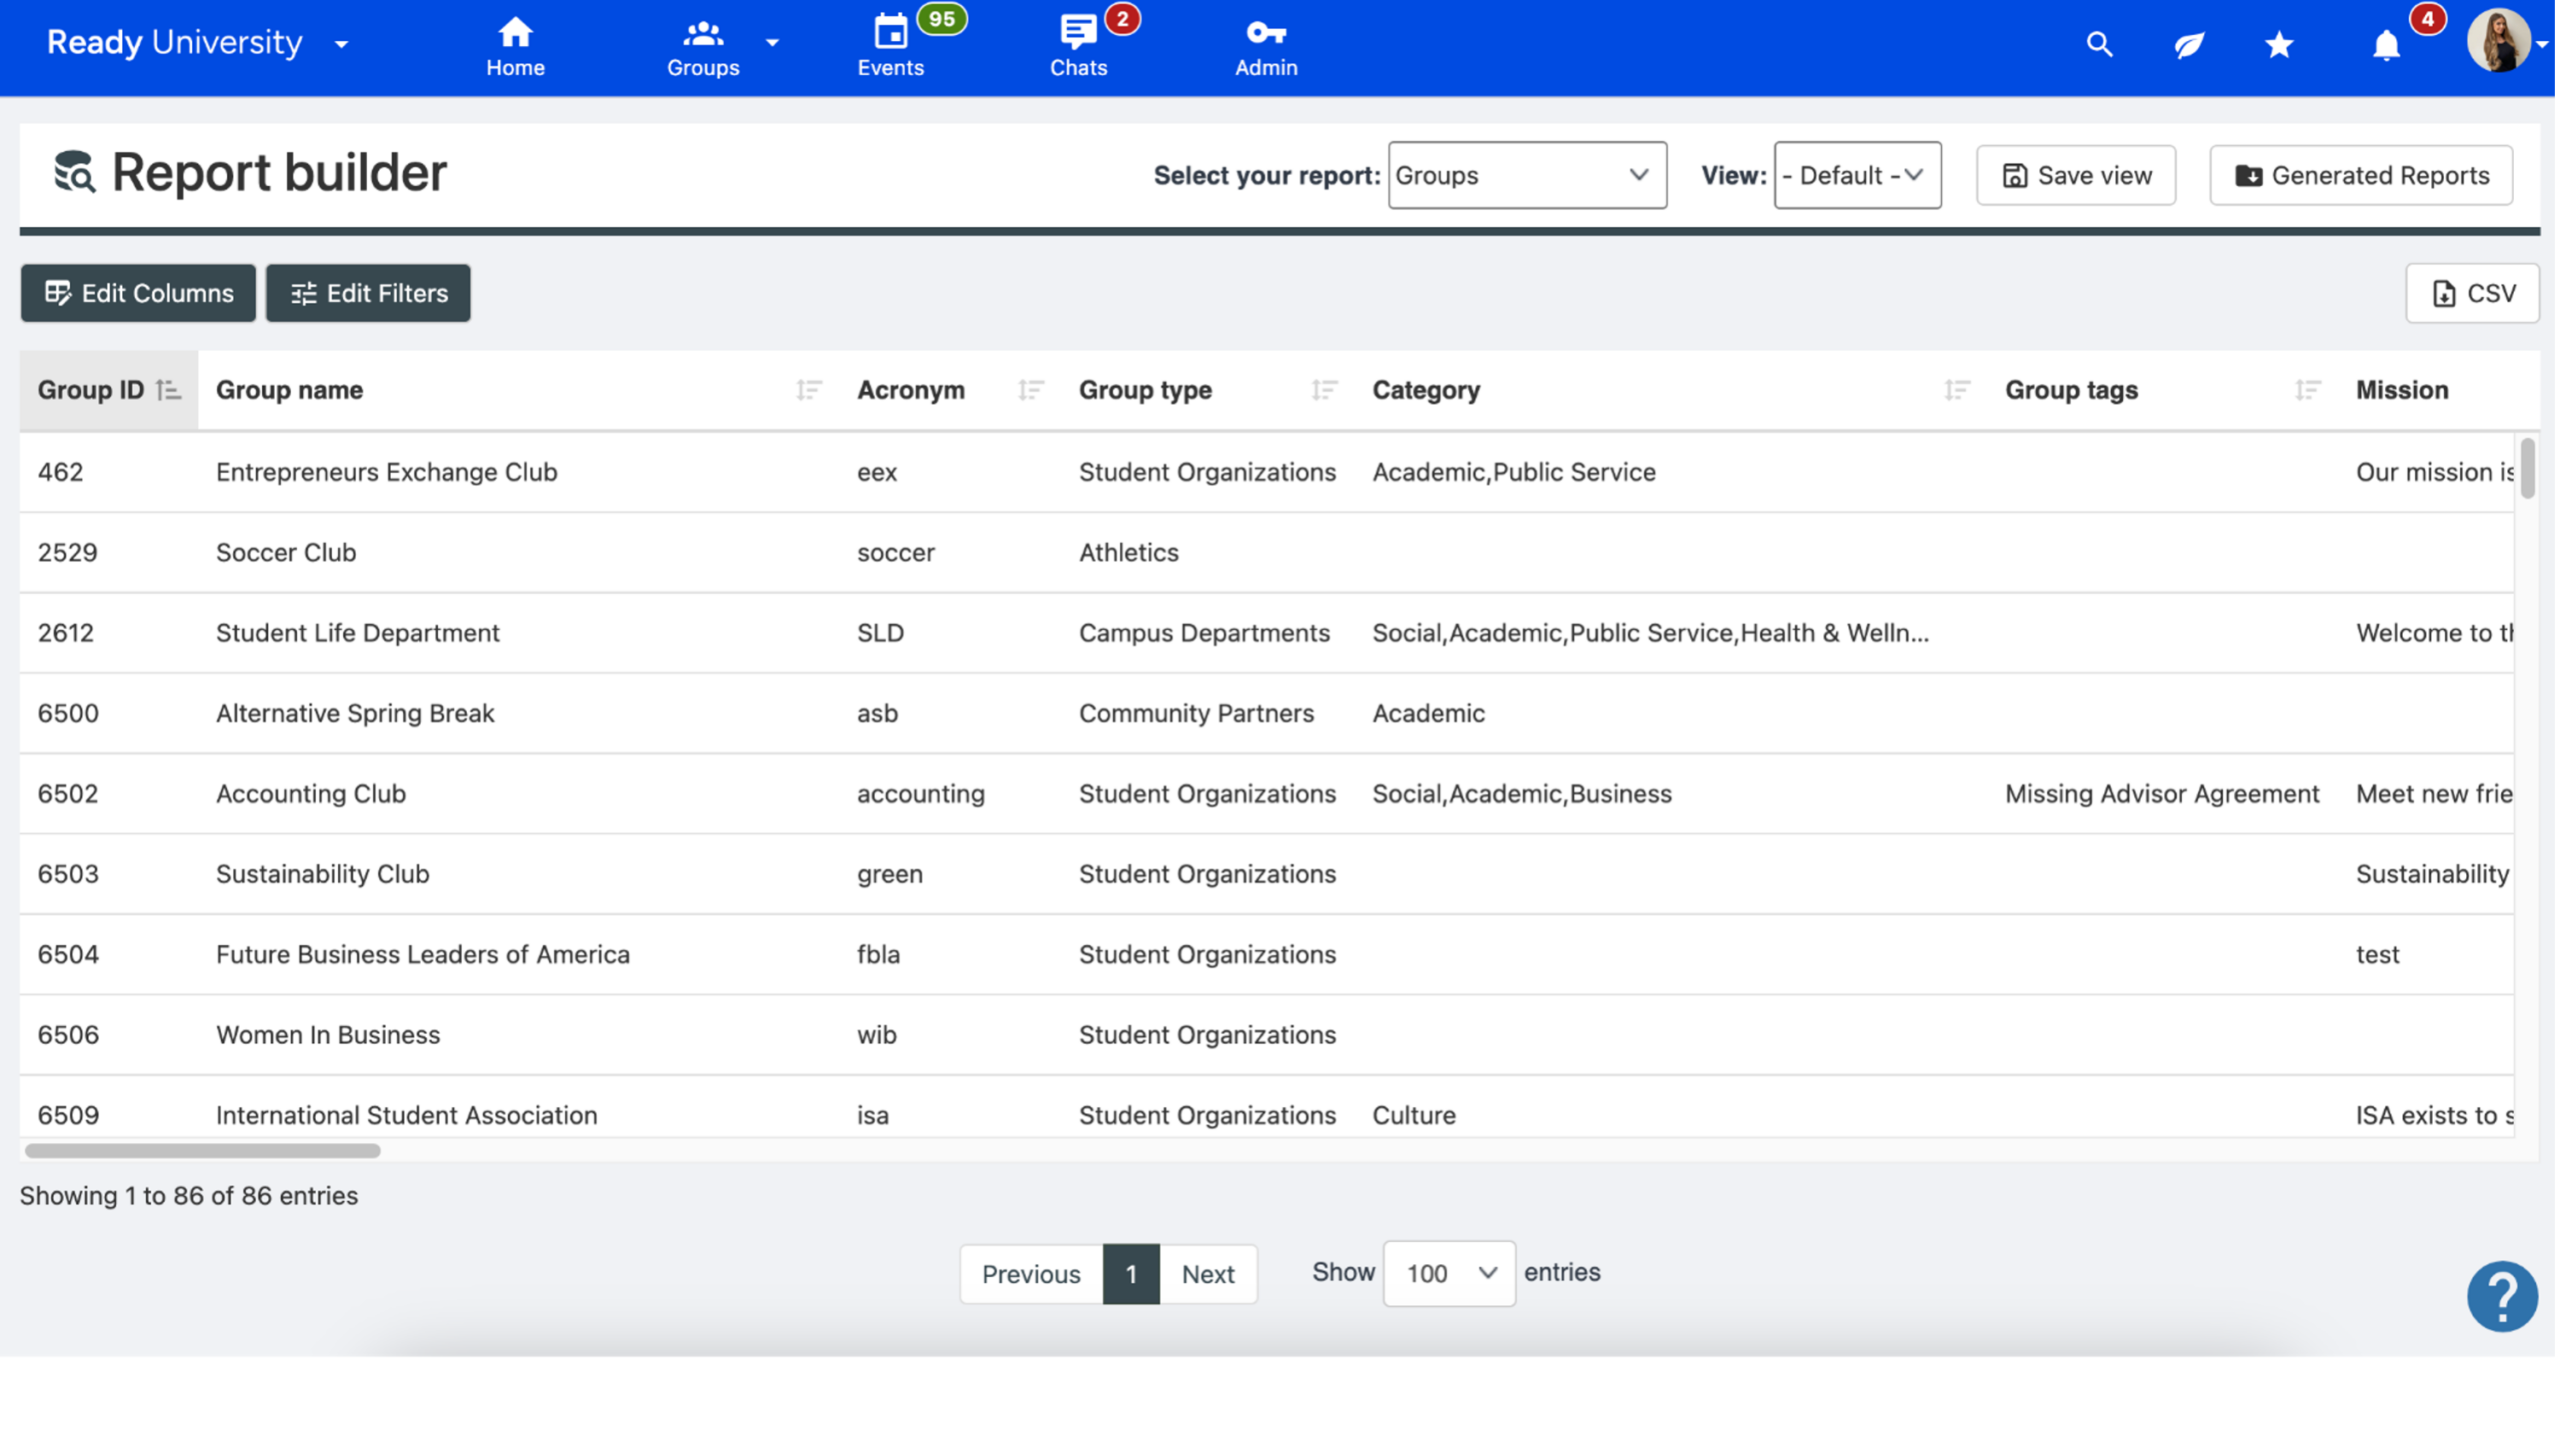The height and width of the screenshot is (1440, 2560).
Task: Open the Select your report dropdown
Action: 1526,175
